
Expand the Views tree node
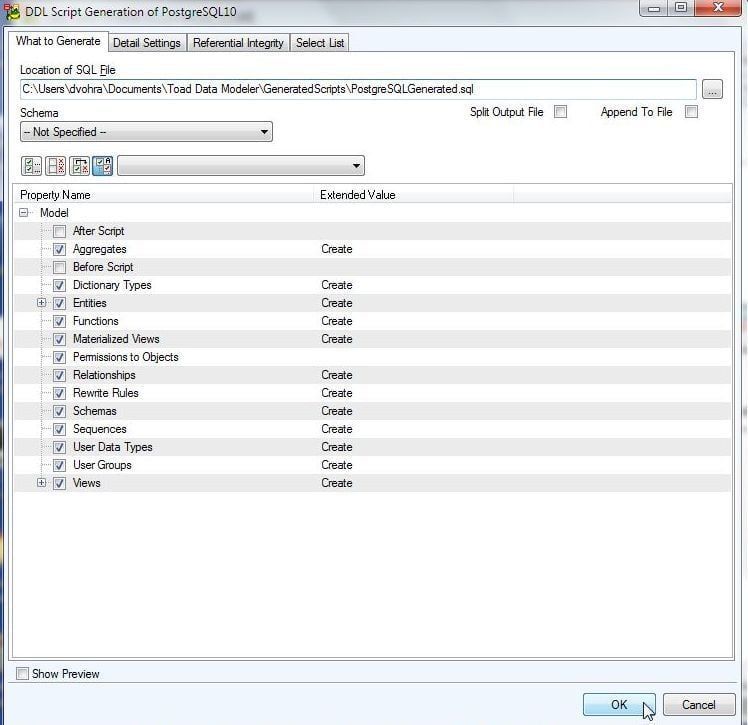42,483
